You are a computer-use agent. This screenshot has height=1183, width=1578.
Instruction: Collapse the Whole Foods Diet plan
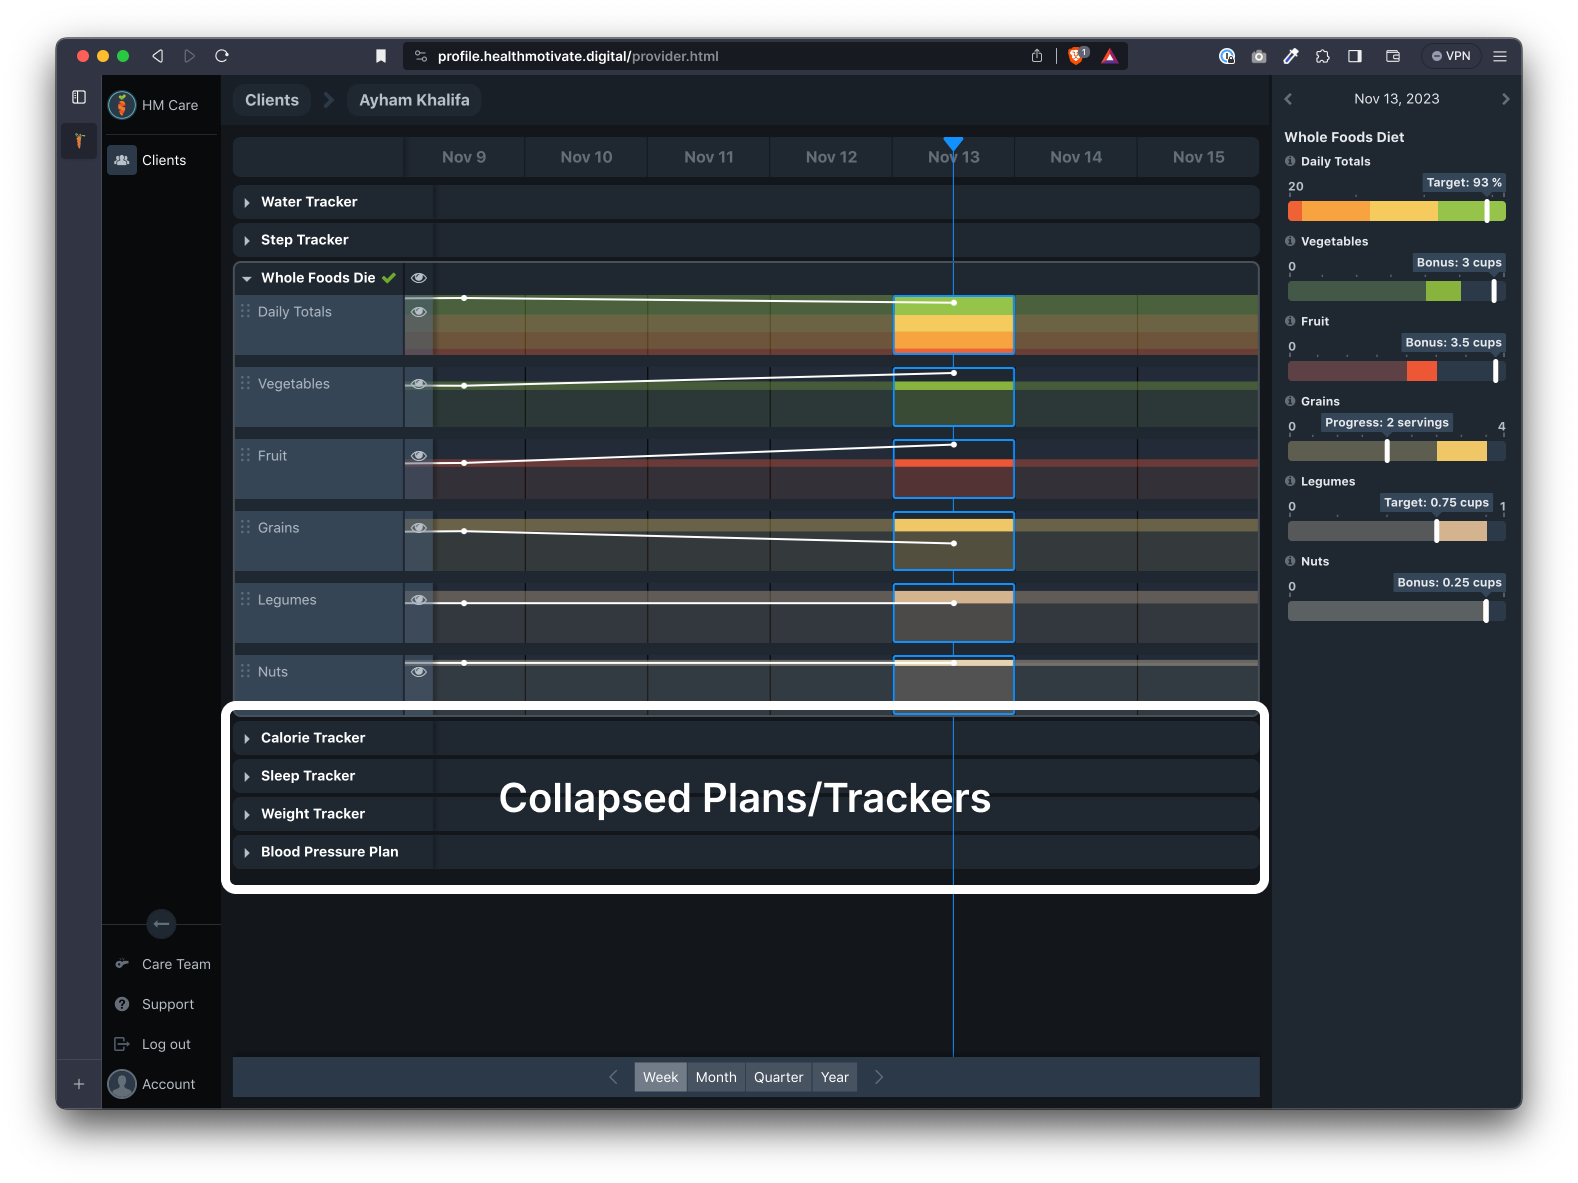click(x=247, y=279)
